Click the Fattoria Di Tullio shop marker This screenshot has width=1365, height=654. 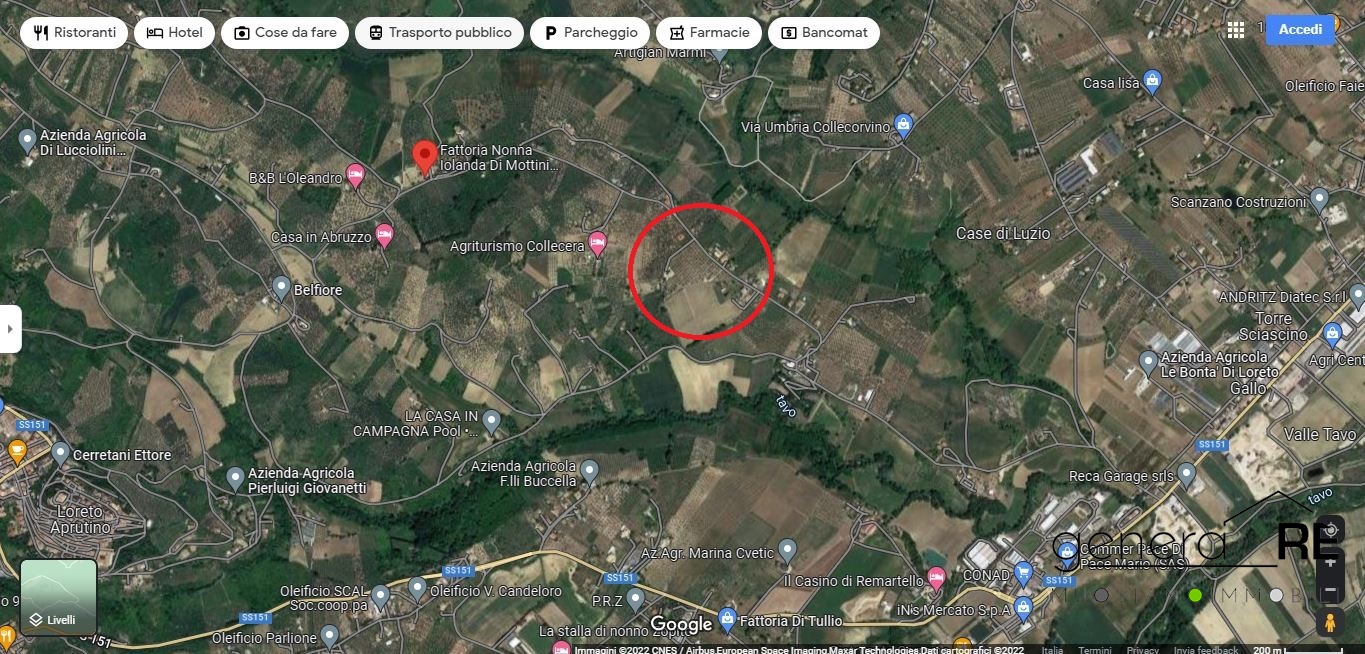[727, 619]
